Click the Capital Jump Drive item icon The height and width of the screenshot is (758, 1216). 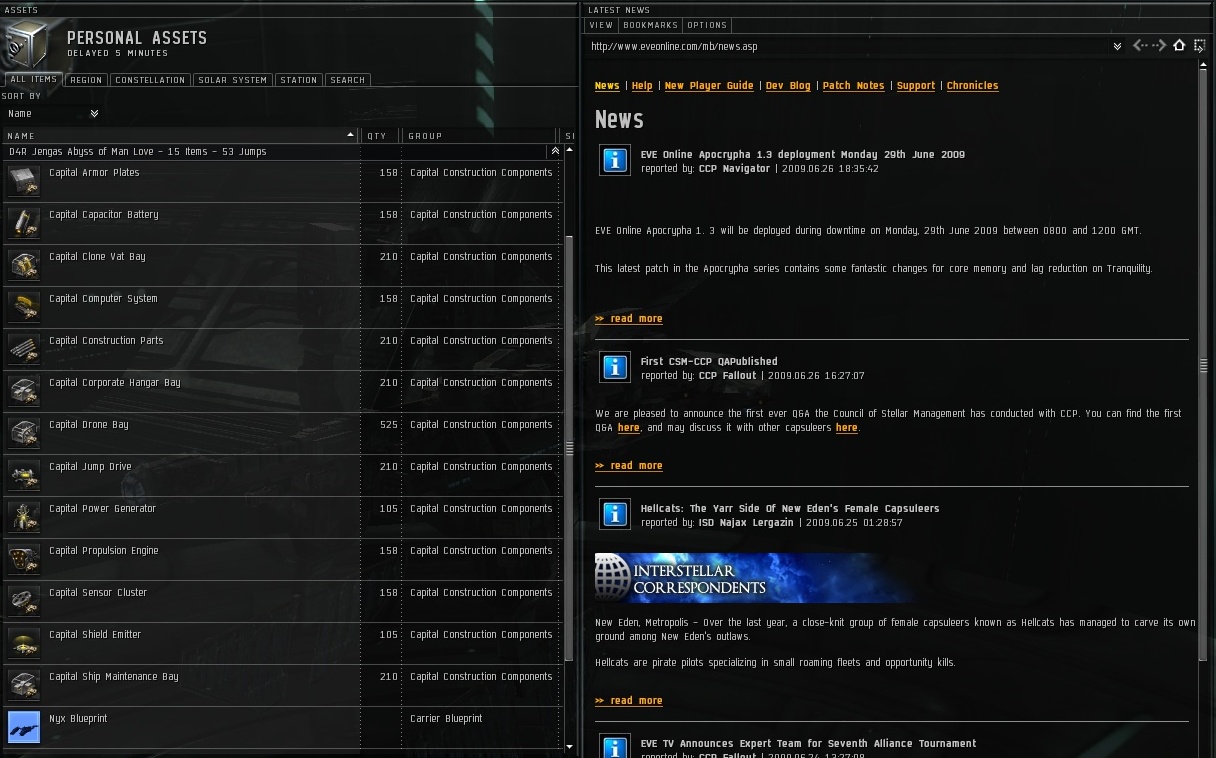tap(24, 475)
